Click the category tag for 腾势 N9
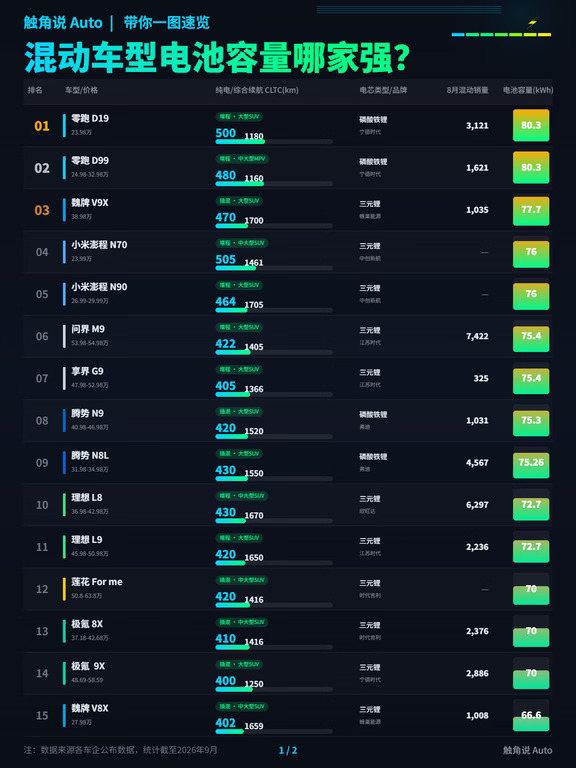The image size is (576, 768). (239, 411)
